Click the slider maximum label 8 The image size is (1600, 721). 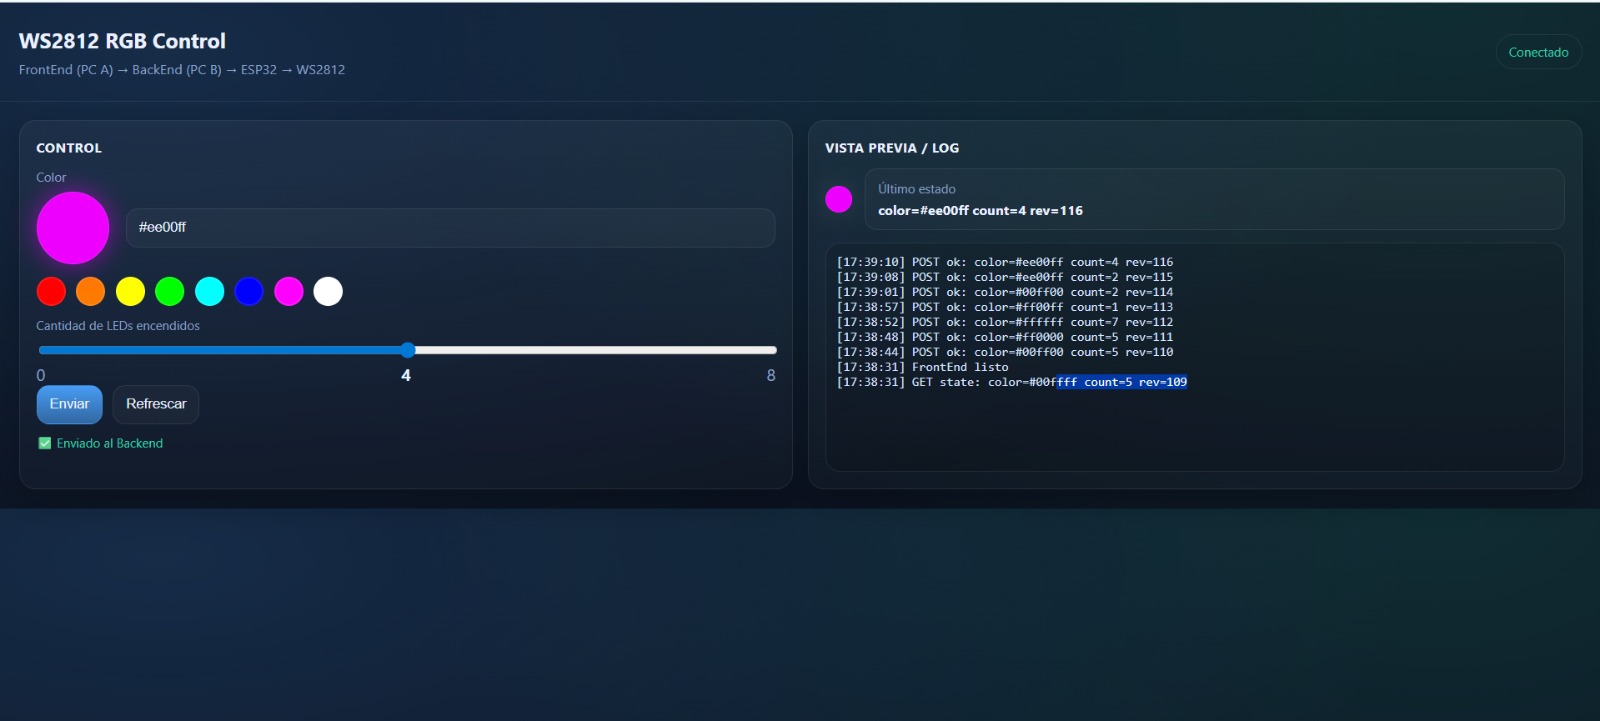771,375
